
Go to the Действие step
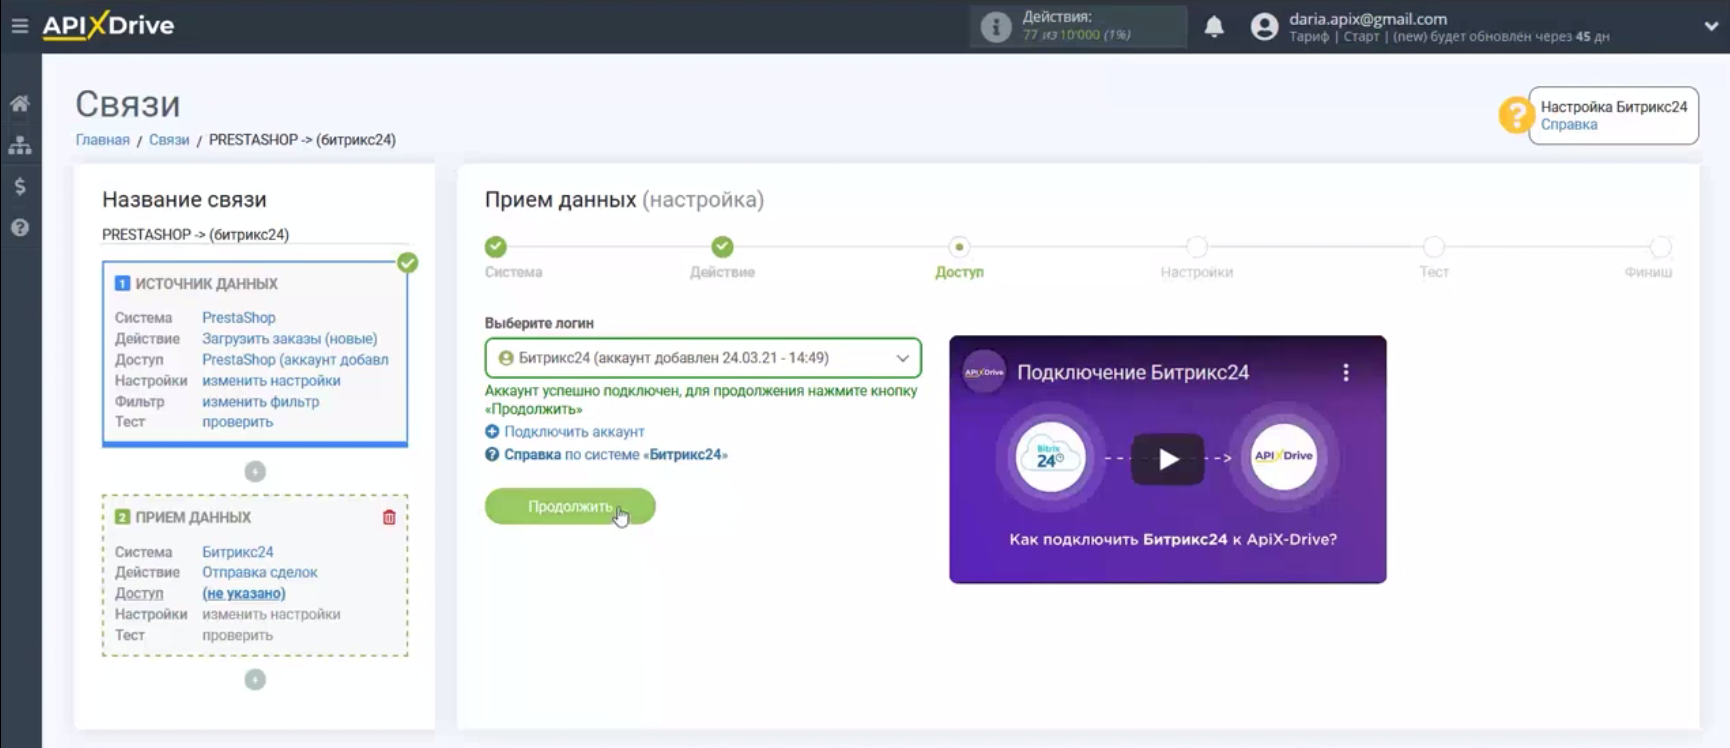[x=722, y=247]
